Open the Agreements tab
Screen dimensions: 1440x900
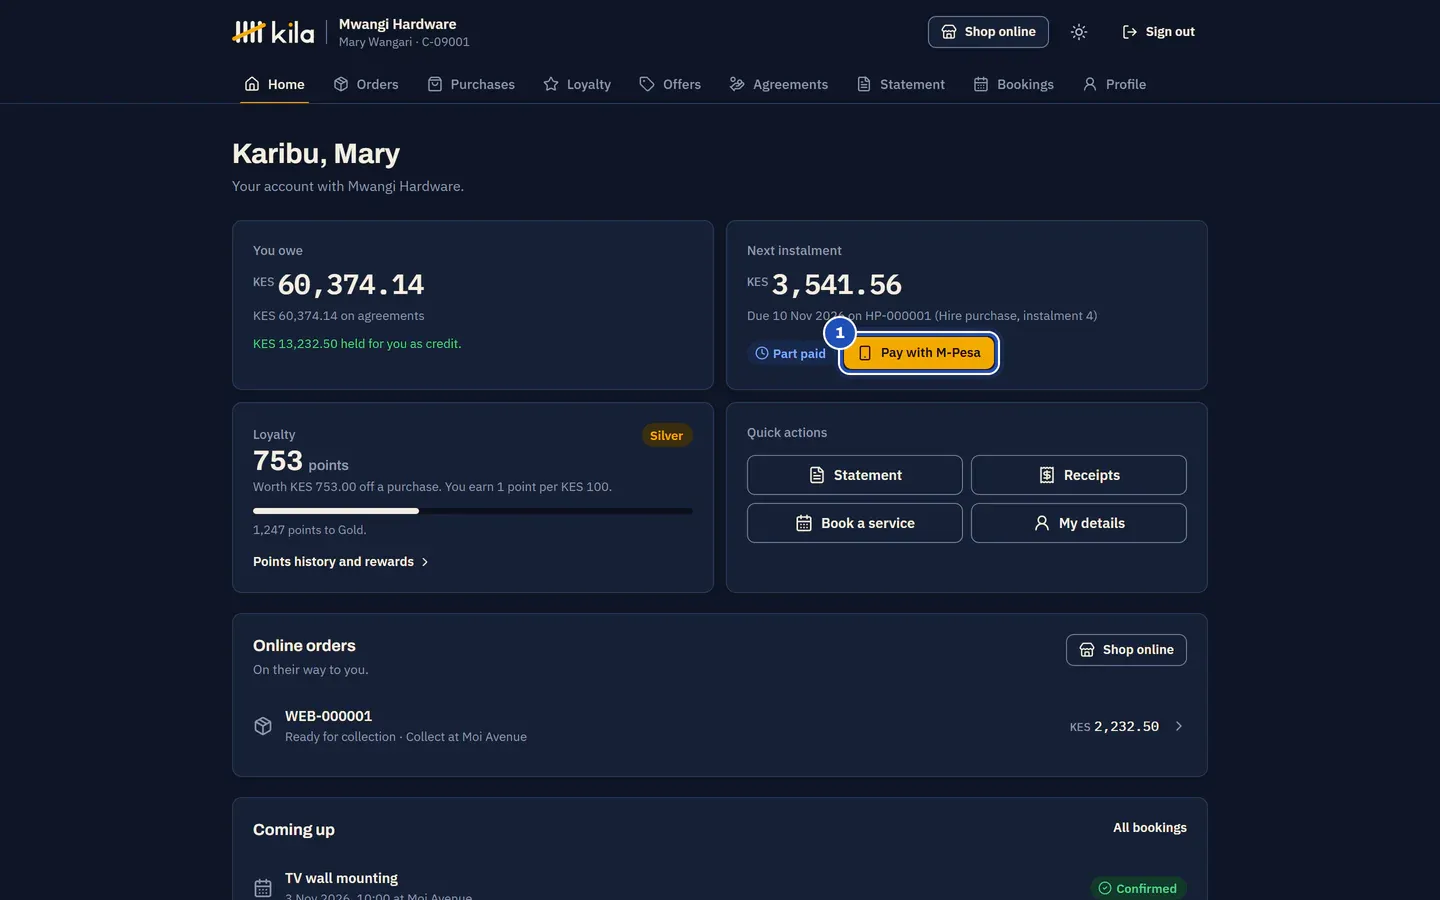[779, 84]
